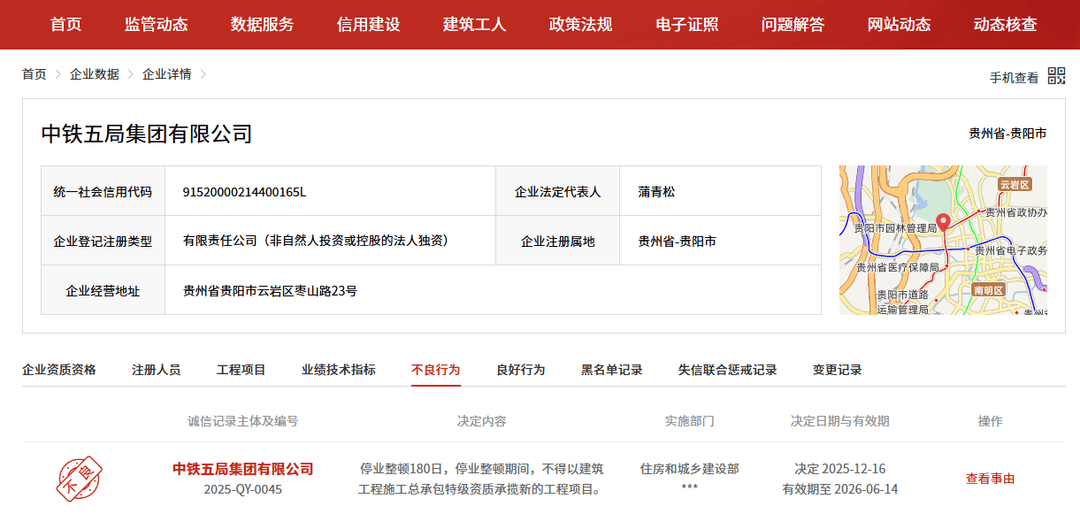Switch to the 注册人员 tab
Image resolution: width=1080 pixels, height=514 pixels.
156,369
